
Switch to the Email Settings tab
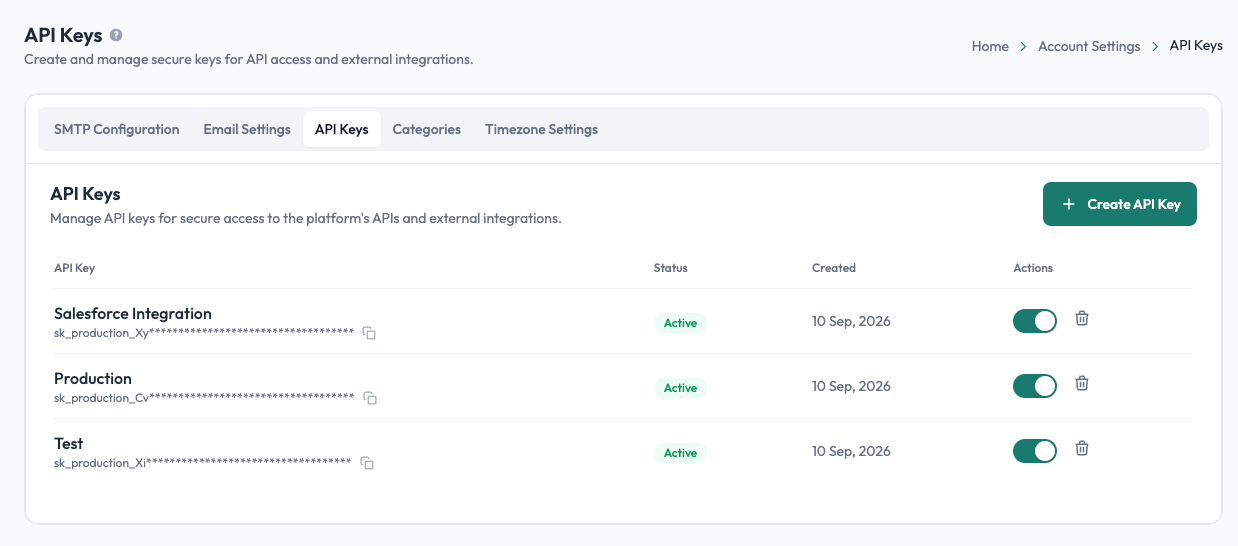tap(247, 129)
